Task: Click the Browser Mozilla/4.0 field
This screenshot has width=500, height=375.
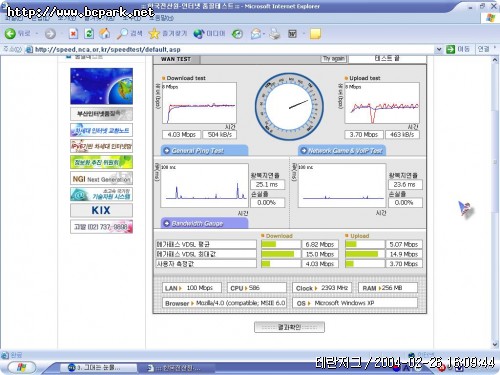Action: pos(224,303)
